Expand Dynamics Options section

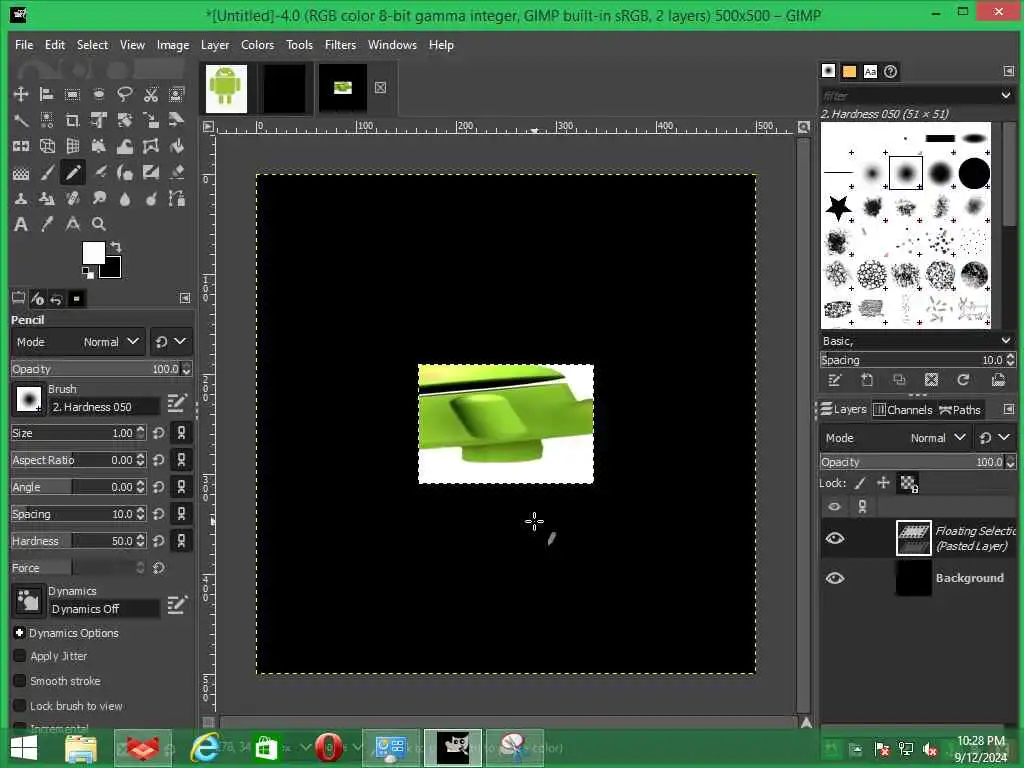[19, 632]
